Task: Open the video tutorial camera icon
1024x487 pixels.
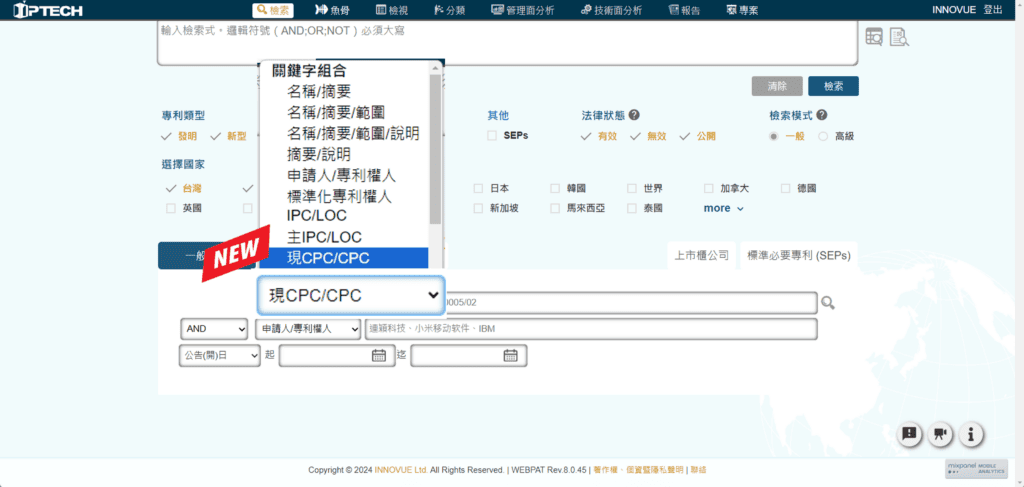Action: click(x=940, y=434)
